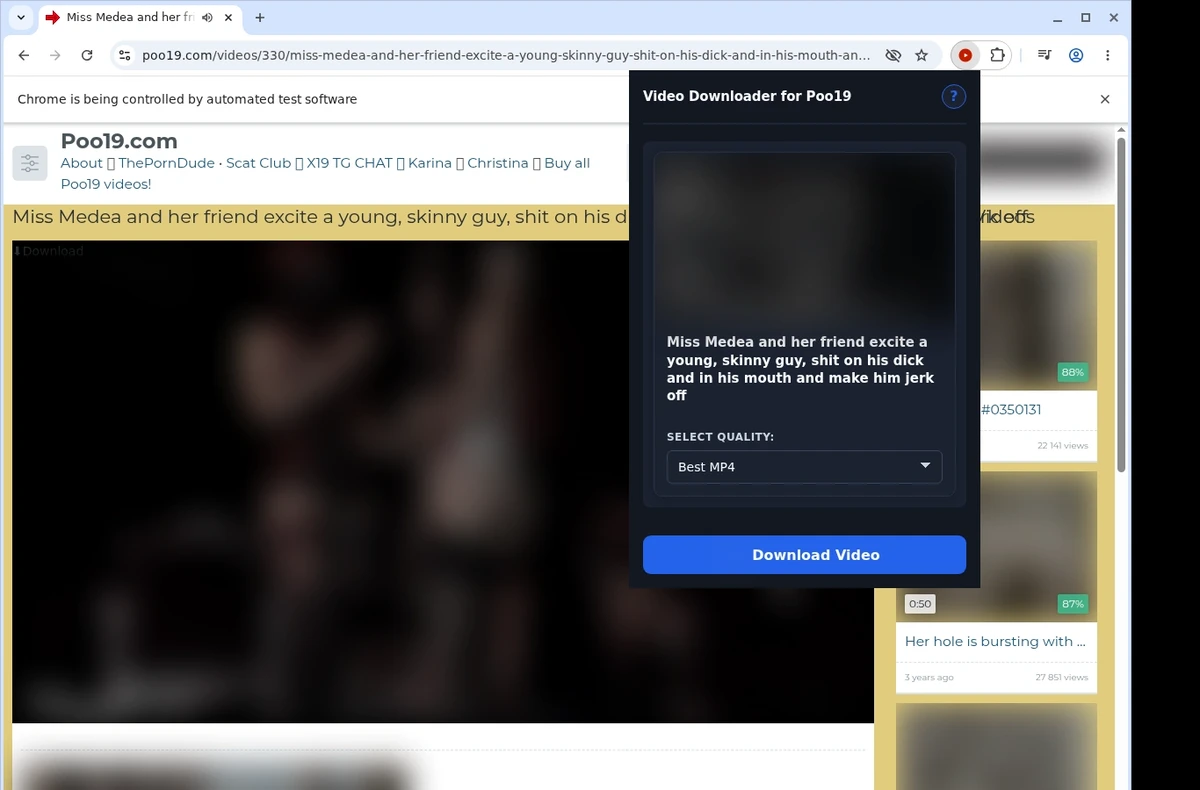
Task: Click the video preview in the downloader popup
Action: click(x=804, y=240)
